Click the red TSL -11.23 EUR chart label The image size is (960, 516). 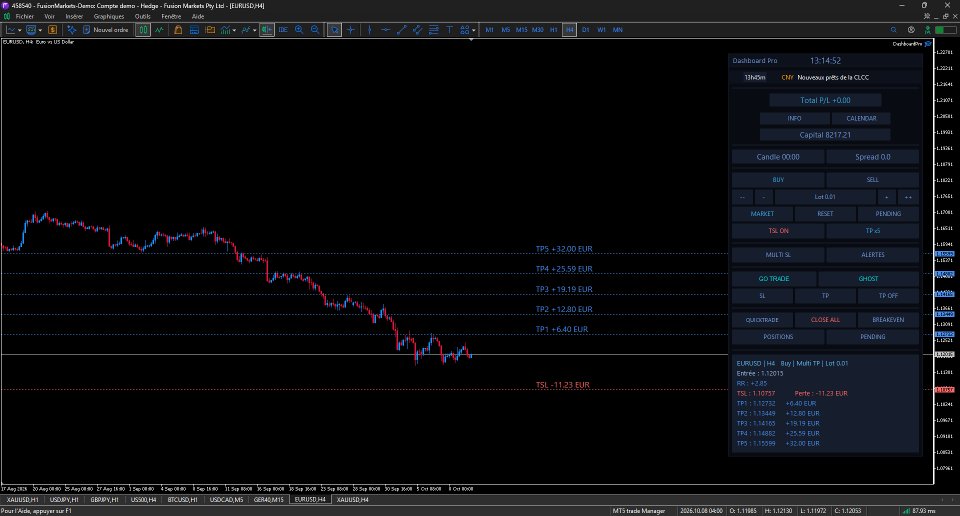pyautogui.click(x=563, y=385)
